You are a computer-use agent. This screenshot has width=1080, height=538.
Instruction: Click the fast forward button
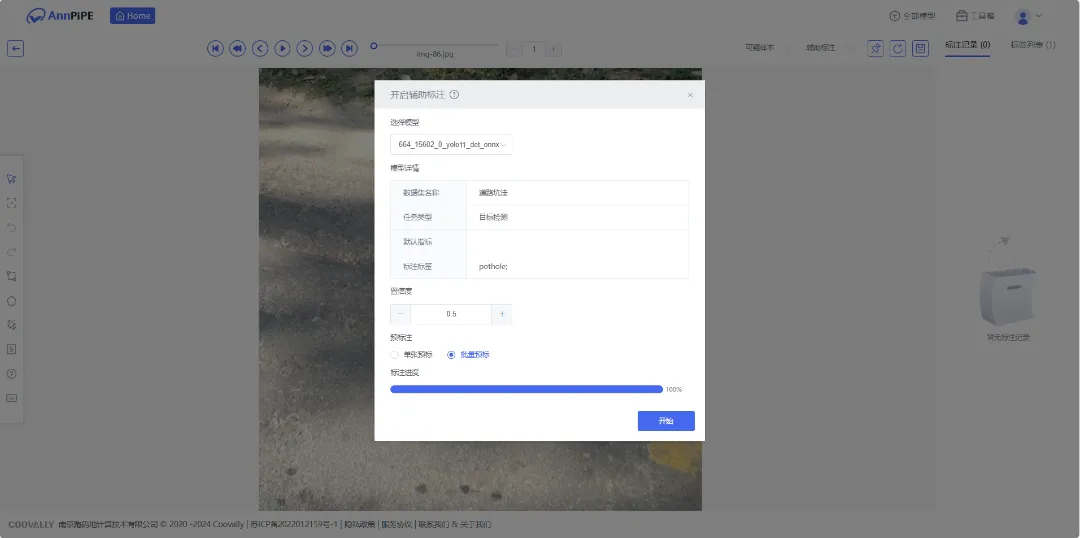coord(327,48)
